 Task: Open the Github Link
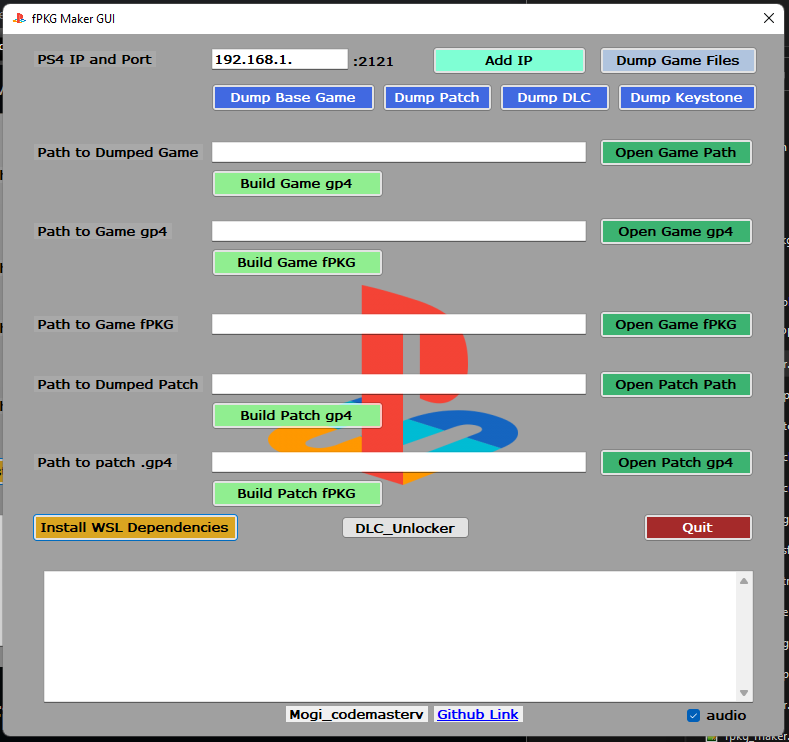coord(478,714)
